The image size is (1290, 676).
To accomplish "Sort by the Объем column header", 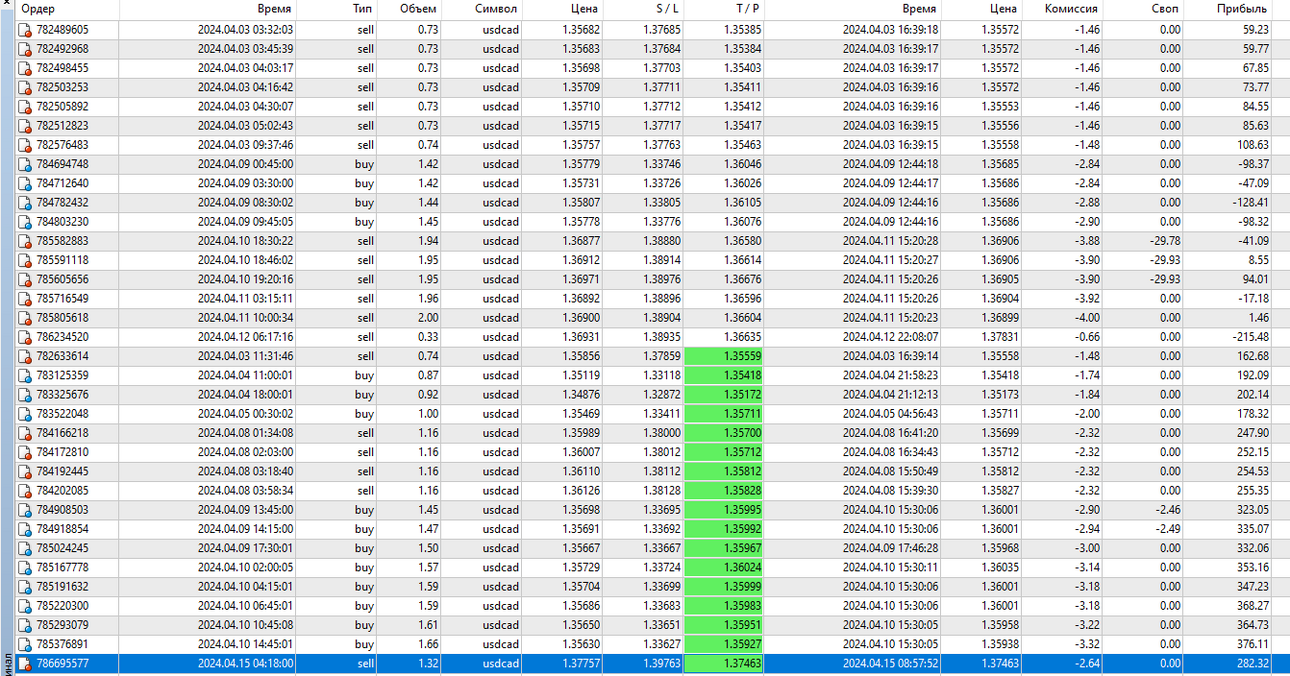I will click(x=418, y=9).
